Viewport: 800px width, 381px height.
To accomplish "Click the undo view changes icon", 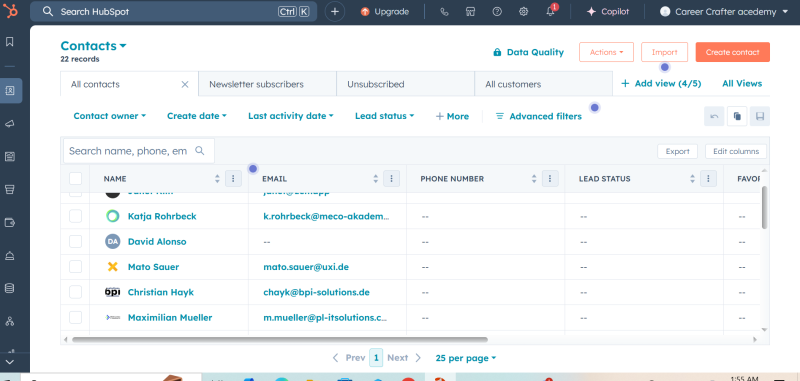I will point(714,116).
